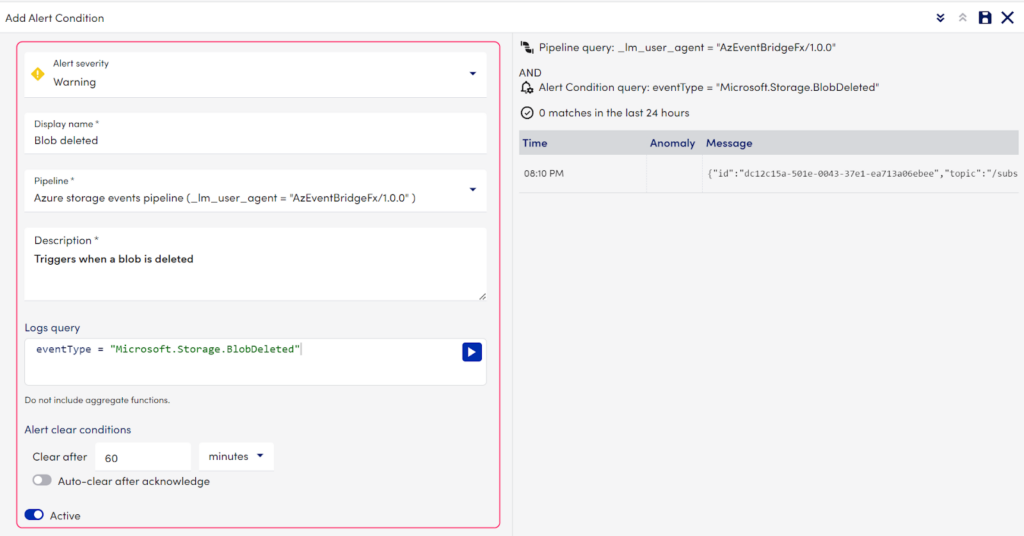Click the Clear after value field
The width and height of the screenshot is (1024, 536).
(x=143, y=457)
